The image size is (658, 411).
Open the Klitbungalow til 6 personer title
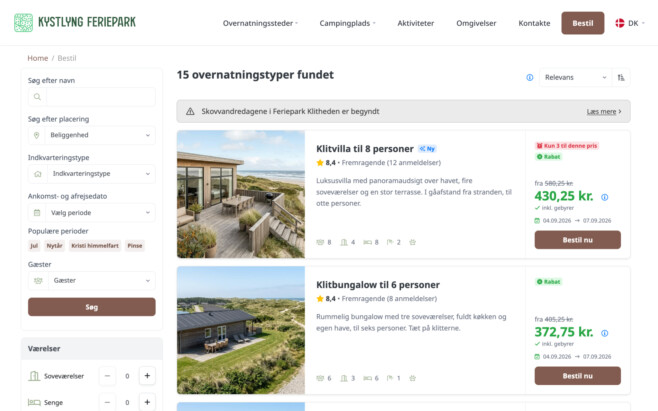pyautogui.click(x=378, y=285)
